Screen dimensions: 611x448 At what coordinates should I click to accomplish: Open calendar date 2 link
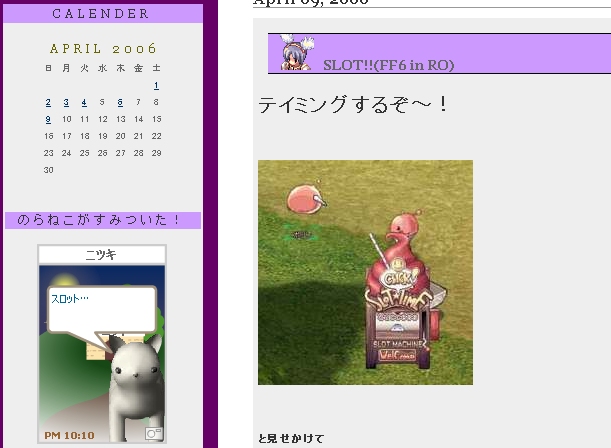[48, 102]
